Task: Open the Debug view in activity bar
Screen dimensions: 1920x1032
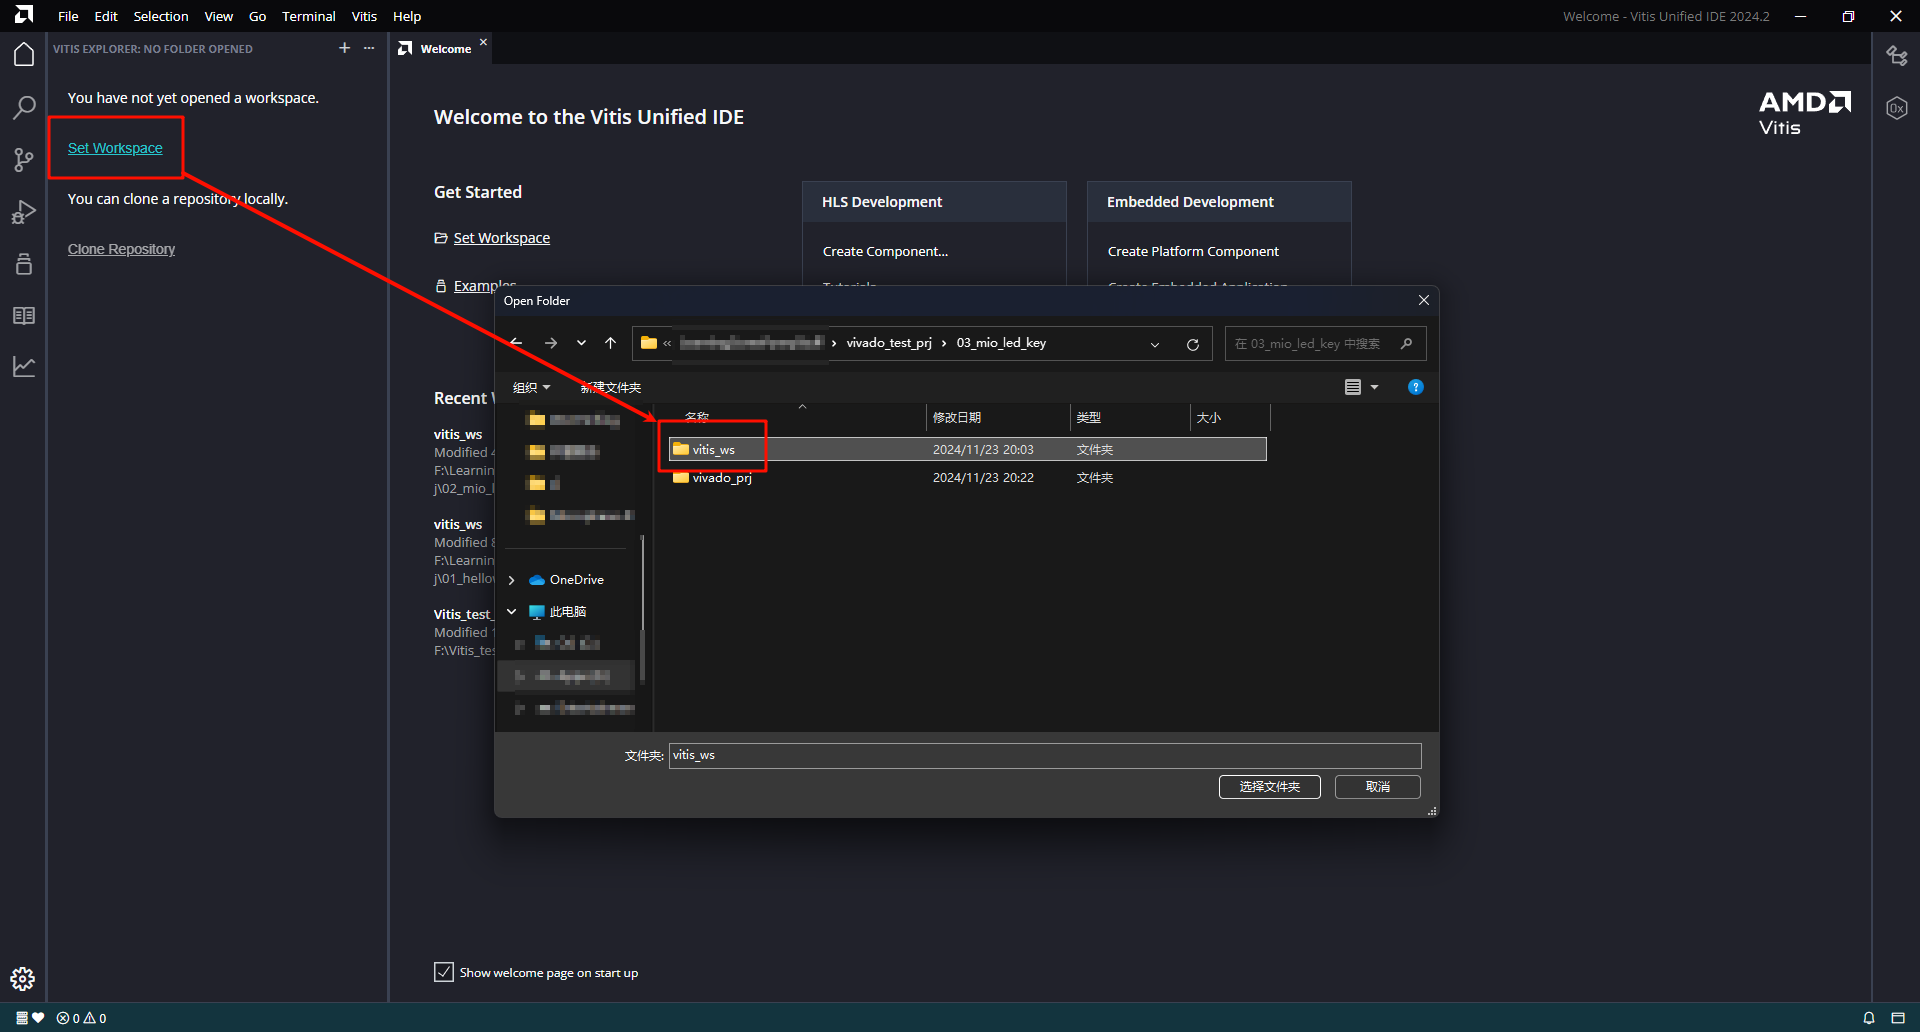Action: [24, 212]
